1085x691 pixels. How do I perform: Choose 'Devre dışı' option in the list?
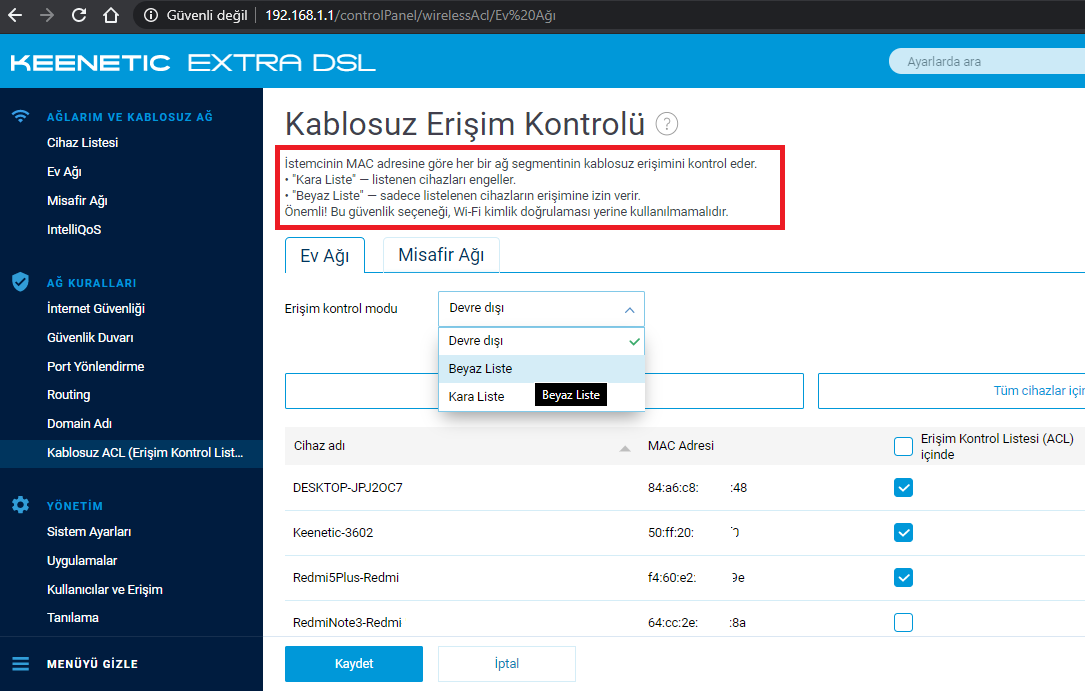542,341
